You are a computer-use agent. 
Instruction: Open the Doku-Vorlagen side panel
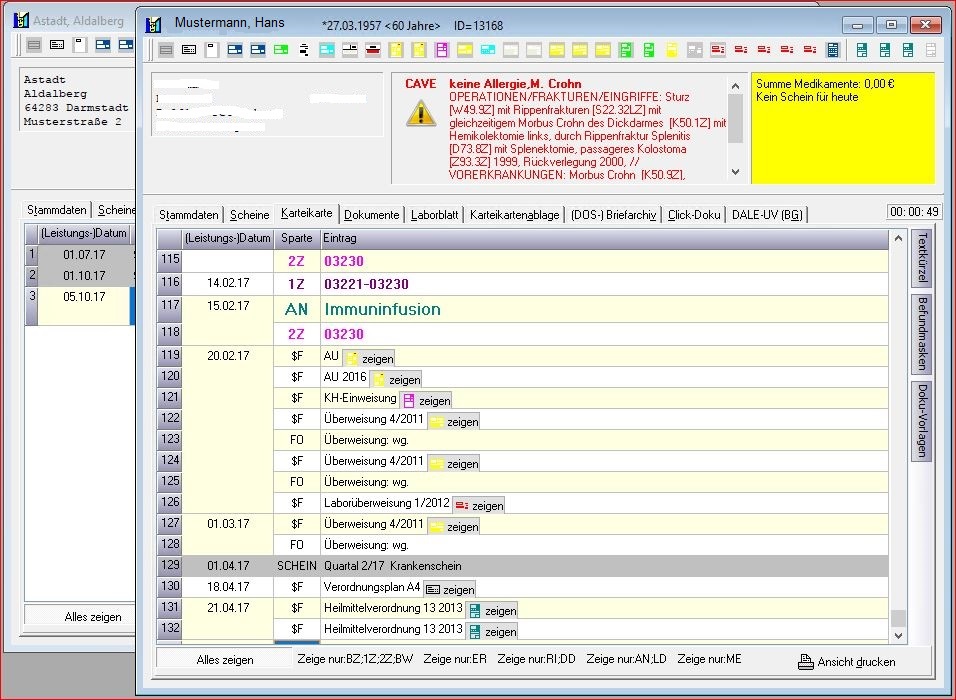click(x=923, y=421)
